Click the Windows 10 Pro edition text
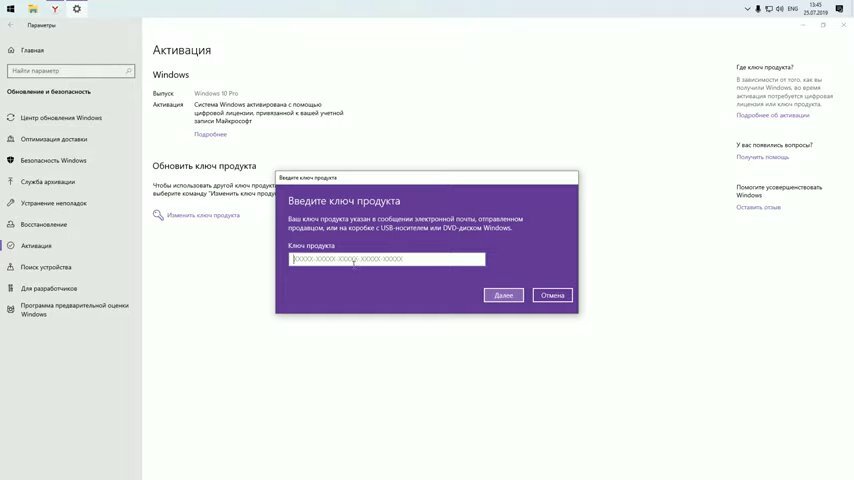Viewport: 854px width, 480px height. [x=216, y=93]
